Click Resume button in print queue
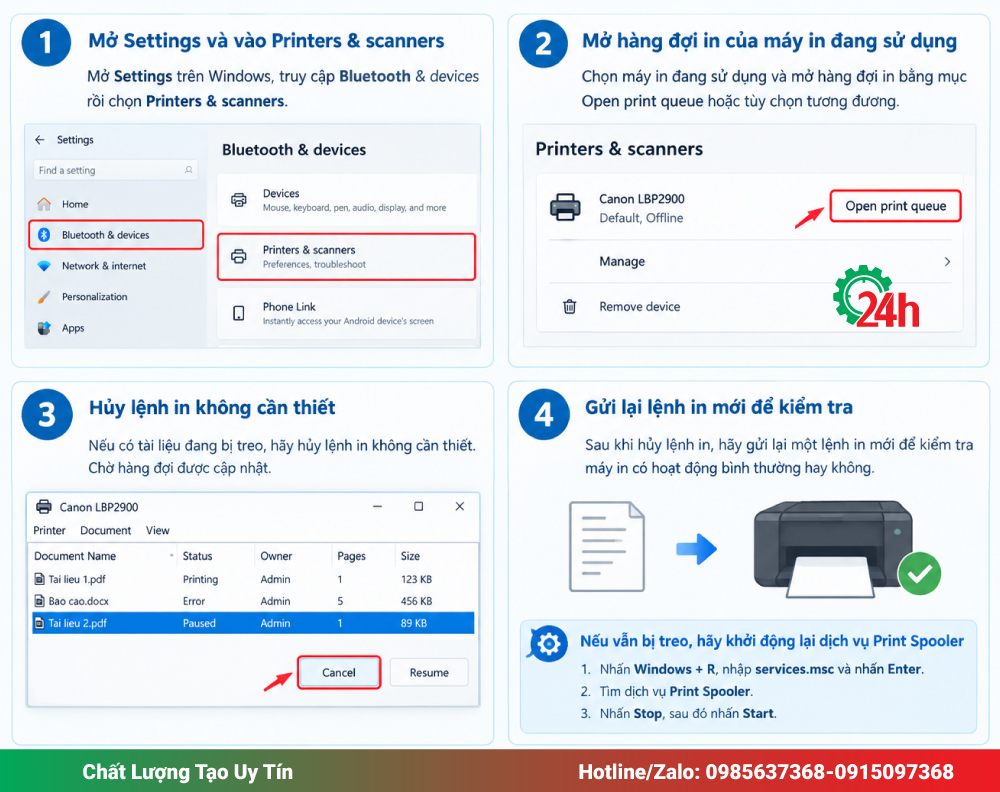Viewport: 1000px width, 792px height. pyautogui.click(x=429, y=672)
